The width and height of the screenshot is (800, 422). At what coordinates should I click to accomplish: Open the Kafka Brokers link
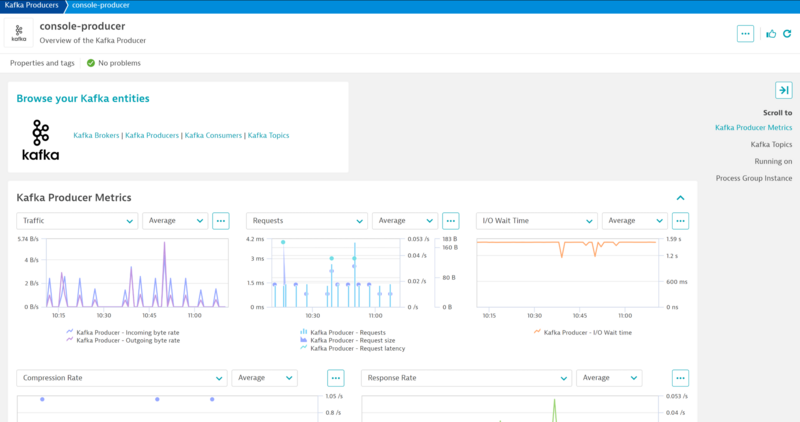96,135
